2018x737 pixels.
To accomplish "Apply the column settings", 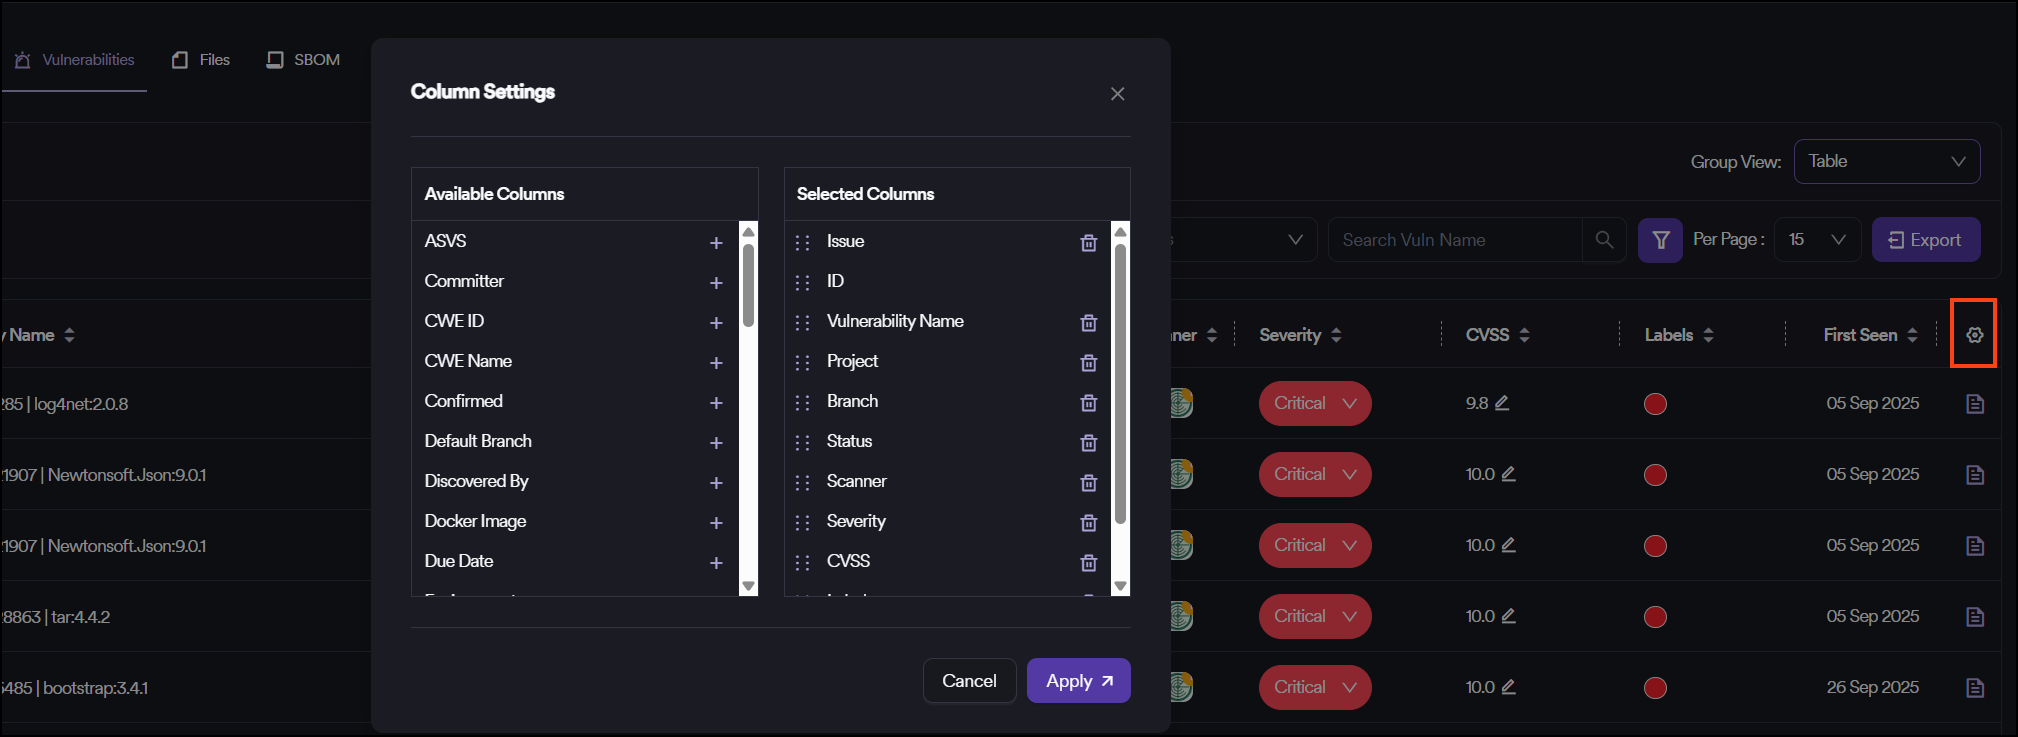I will pyautogui.click(x=1078, y=681).
